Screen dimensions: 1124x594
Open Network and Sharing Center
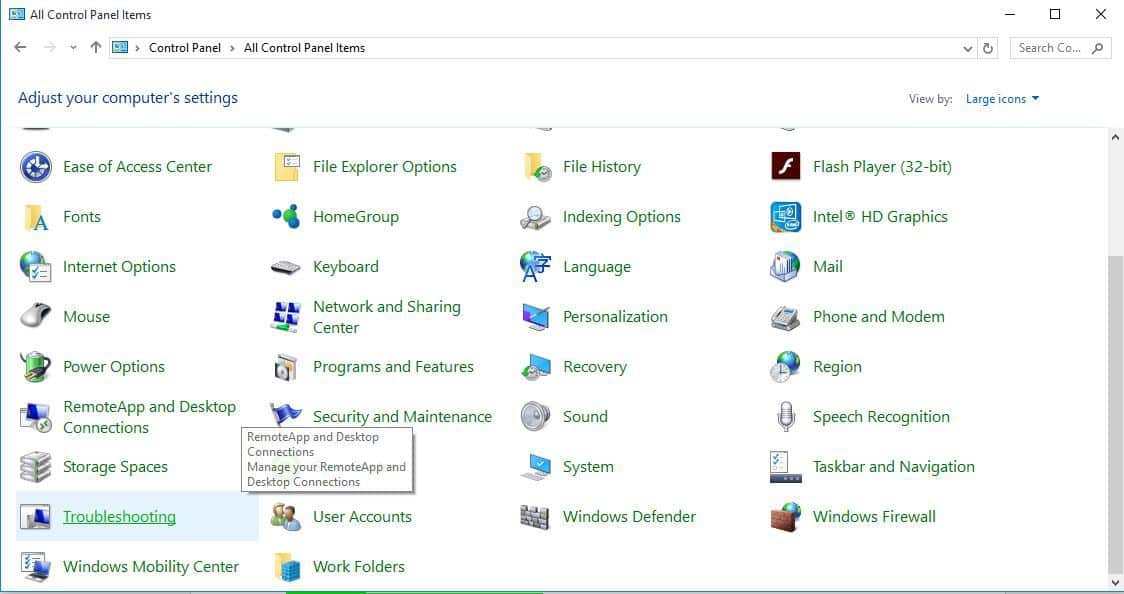click(387, 316)
